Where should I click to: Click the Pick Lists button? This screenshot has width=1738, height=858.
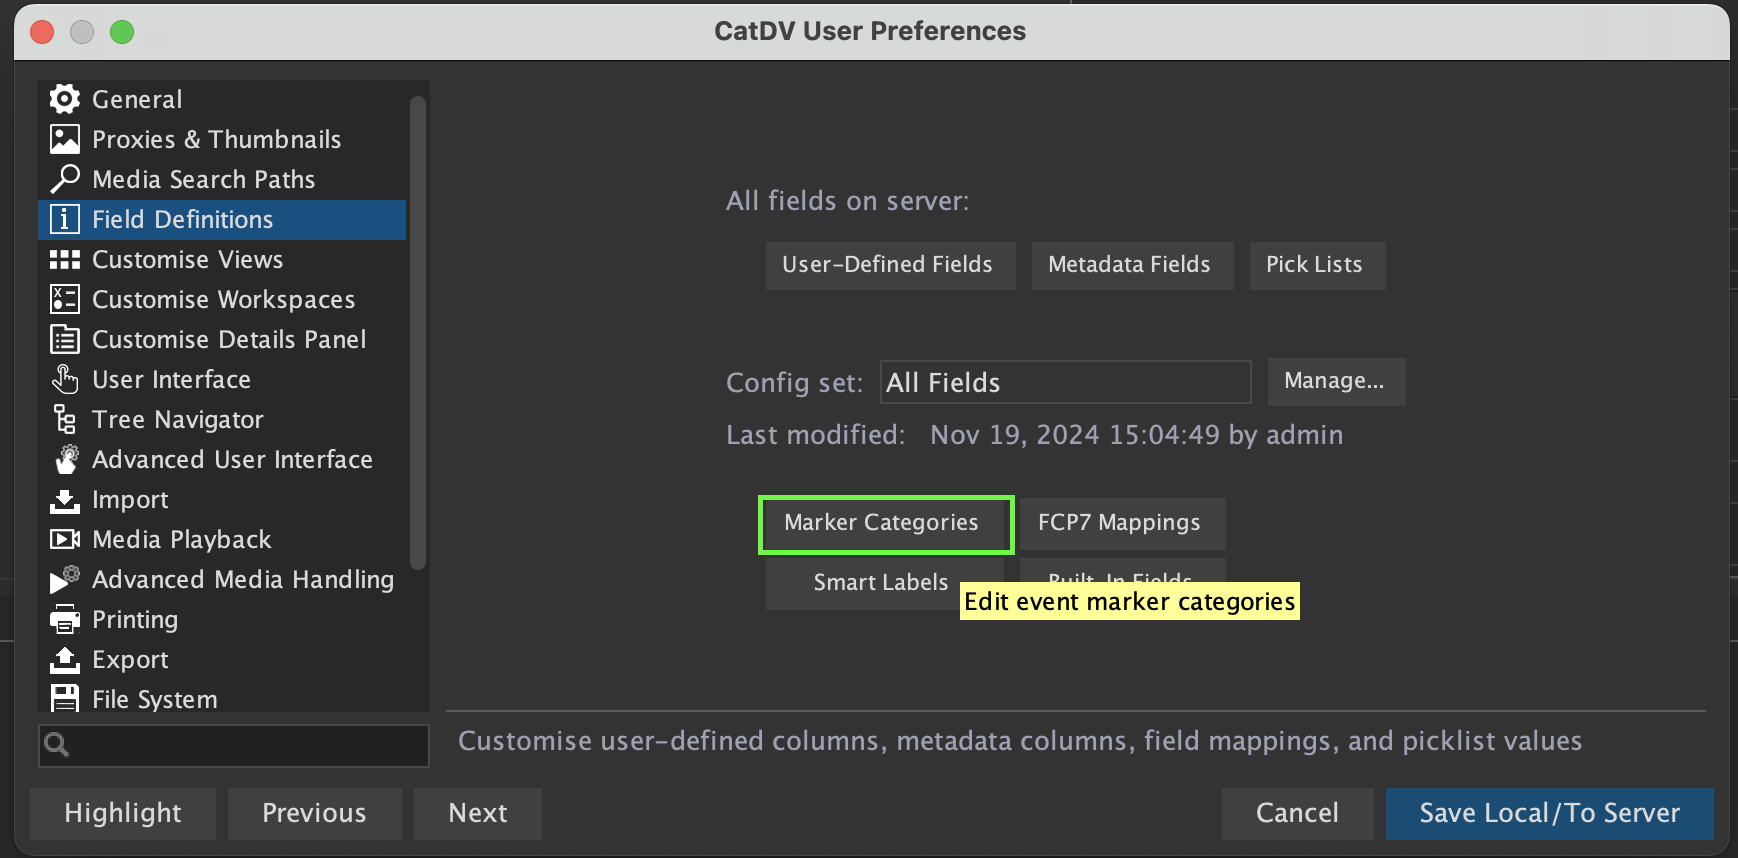1317,265
